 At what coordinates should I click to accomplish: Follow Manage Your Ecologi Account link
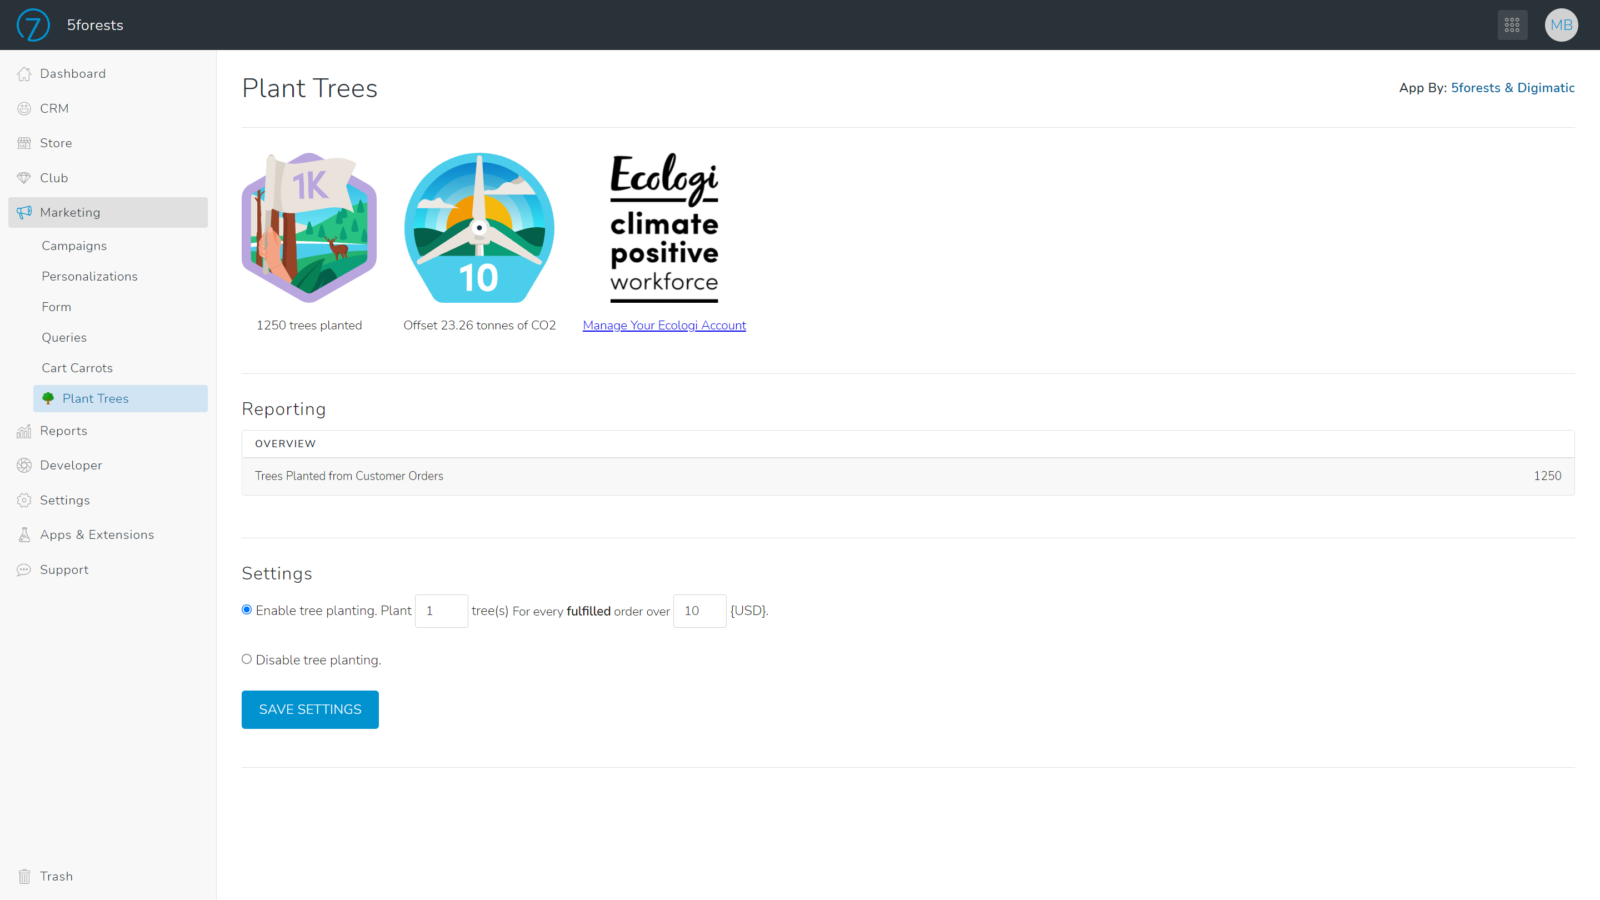click(x=664, y=326)
